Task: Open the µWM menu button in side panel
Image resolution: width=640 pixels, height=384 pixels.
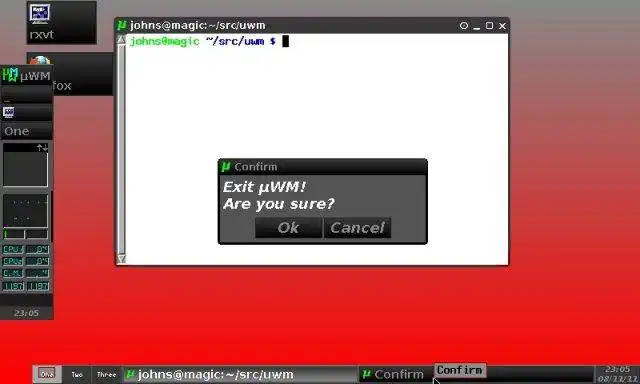Action: tap(27, 75)
